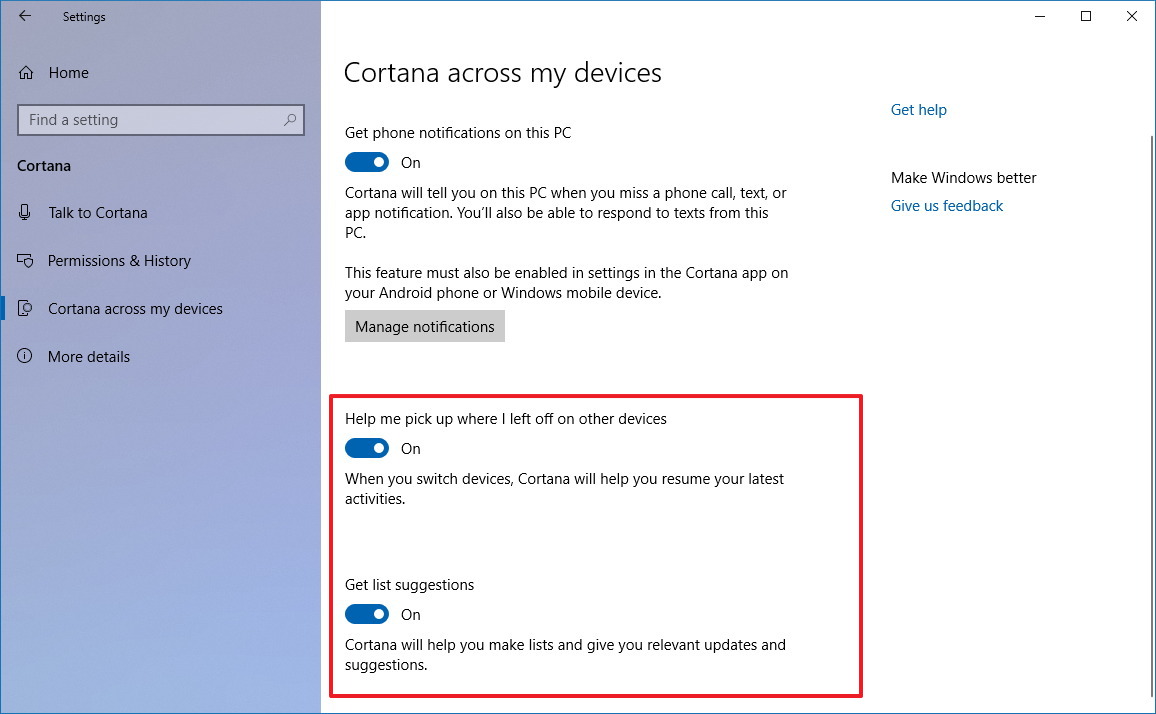Click the Cortana section header in sidebar
Image resolution: width=1156 pixels, height=714 pixels.
[44, 166]
